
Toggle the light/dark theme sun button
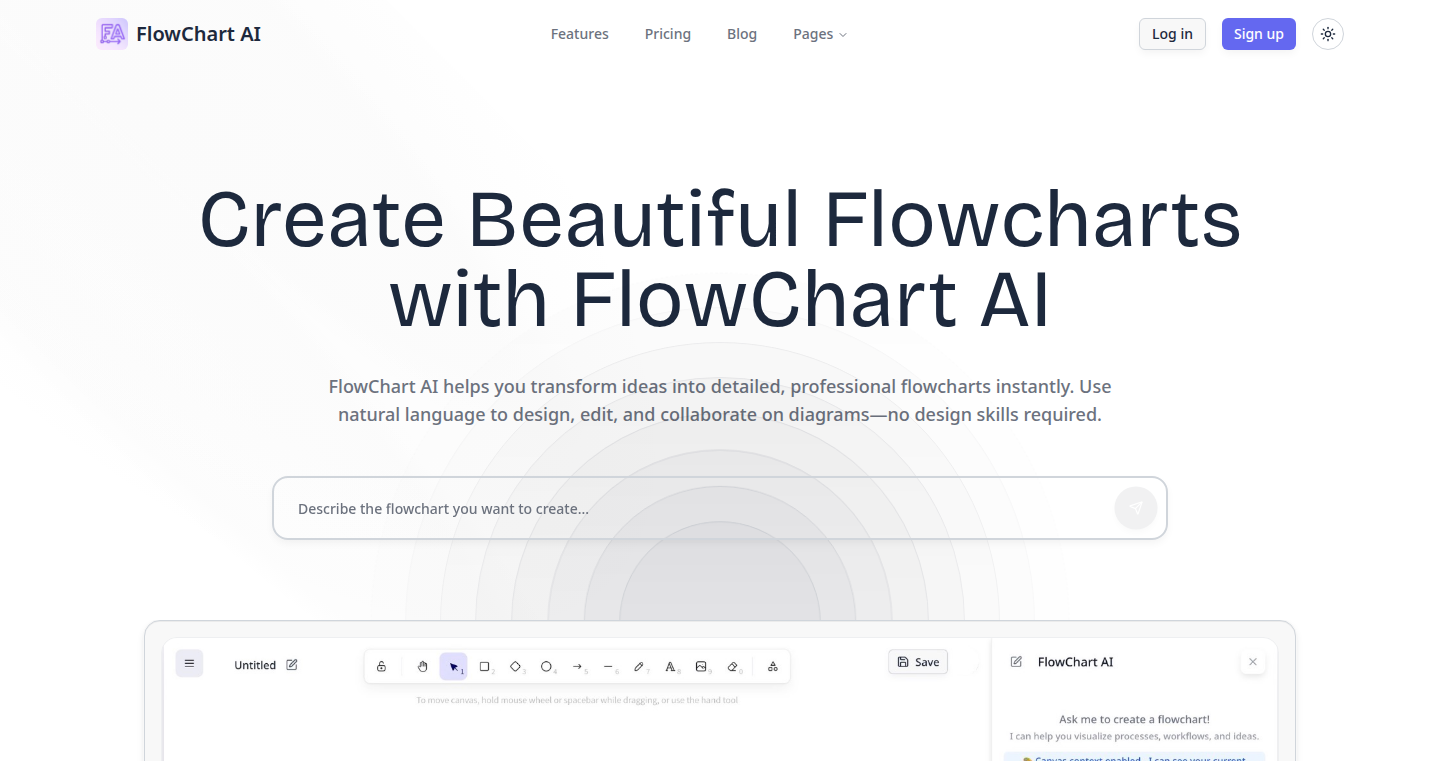coord(1328,34)
